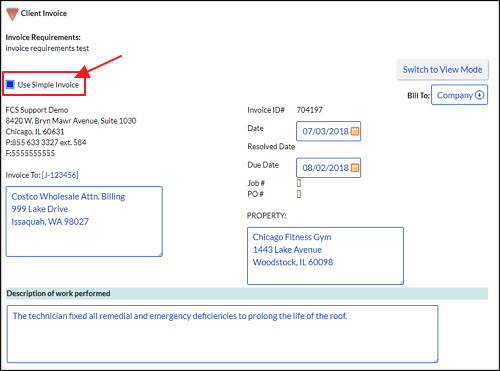
Task: Open the J-123456 invoice link
Action: pos(60,175)
